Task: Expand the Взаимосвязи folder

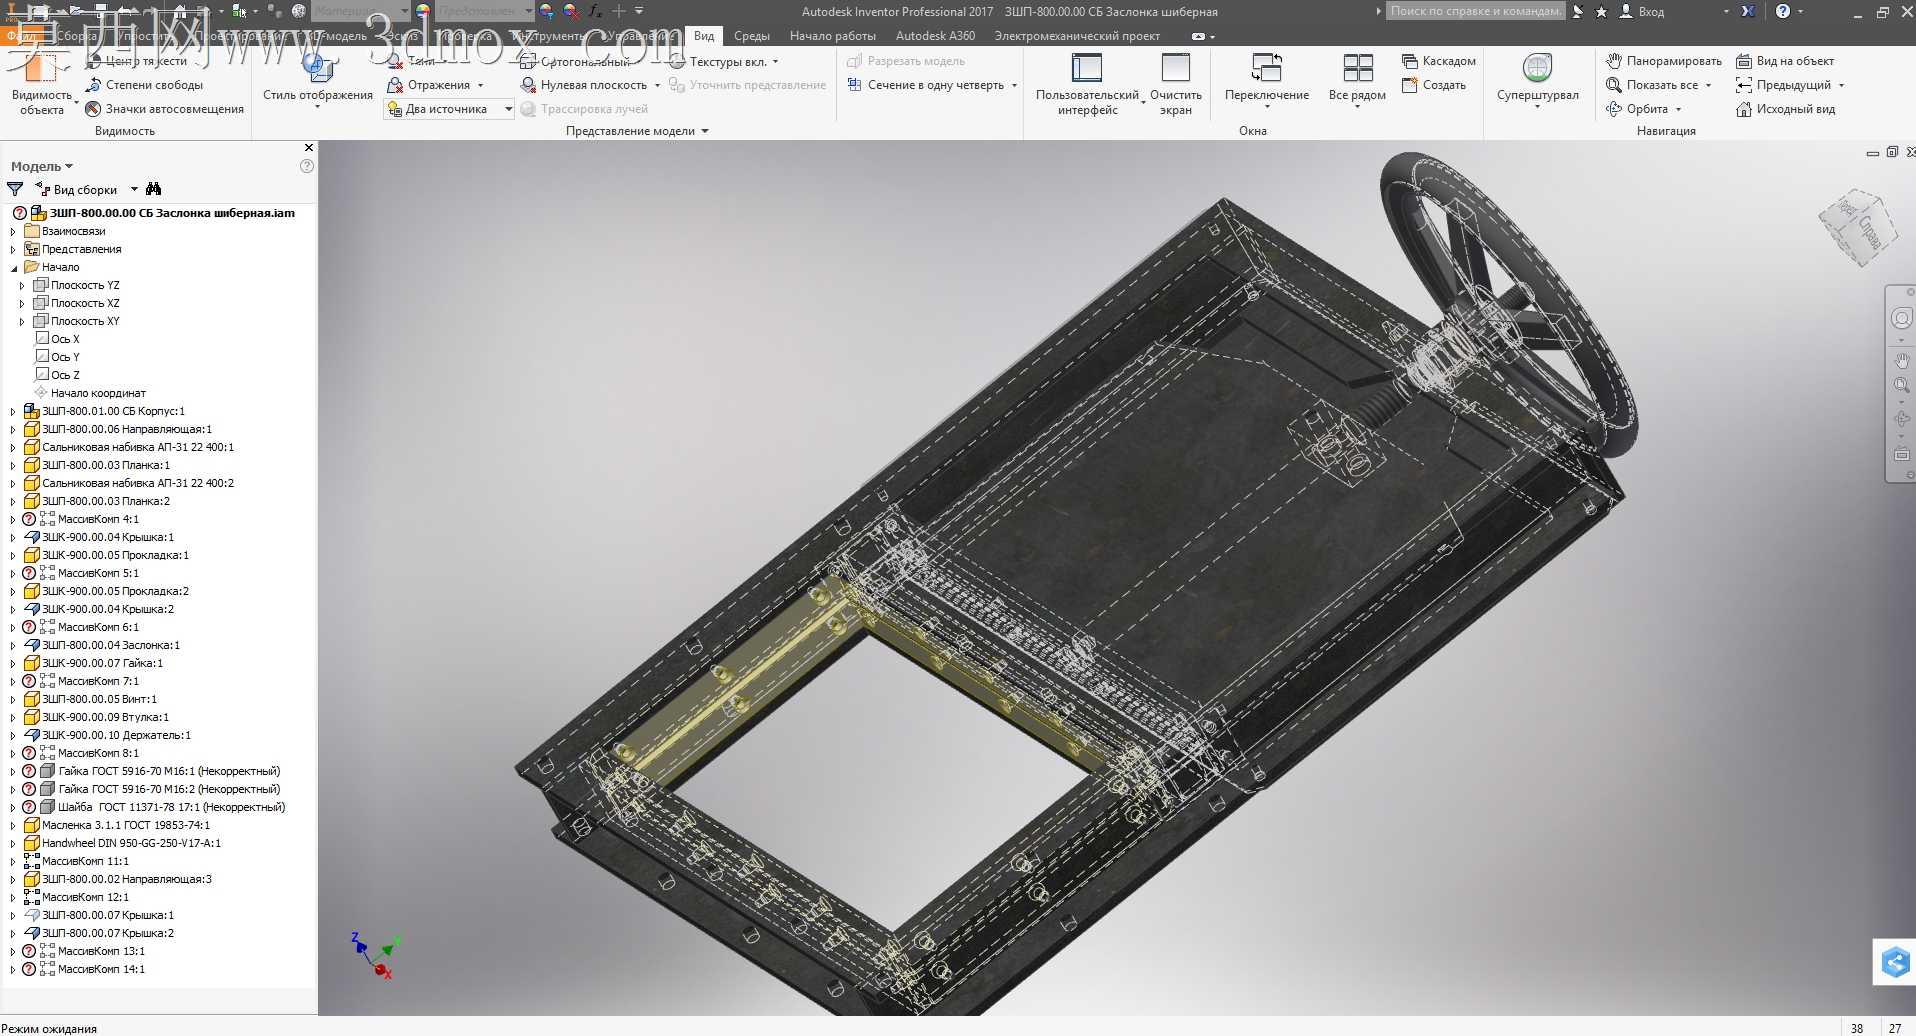Action: (14, 231)
